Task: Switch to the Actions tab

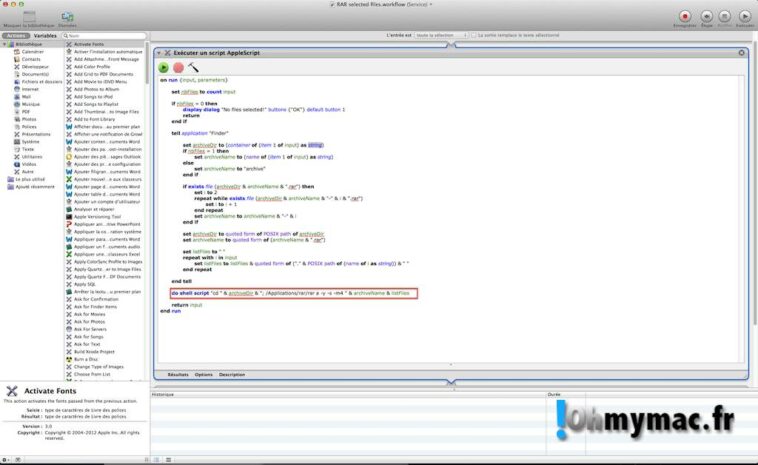Action: point(16,35)
